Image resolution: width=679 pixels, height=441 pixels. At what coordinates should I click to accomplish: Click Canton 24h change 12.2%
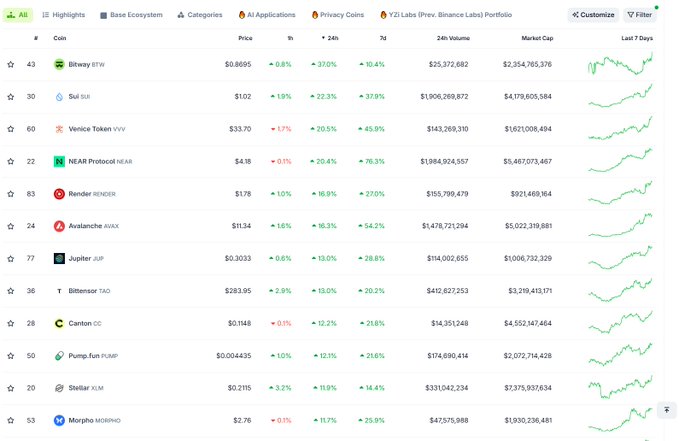click(x=324, y=324)
